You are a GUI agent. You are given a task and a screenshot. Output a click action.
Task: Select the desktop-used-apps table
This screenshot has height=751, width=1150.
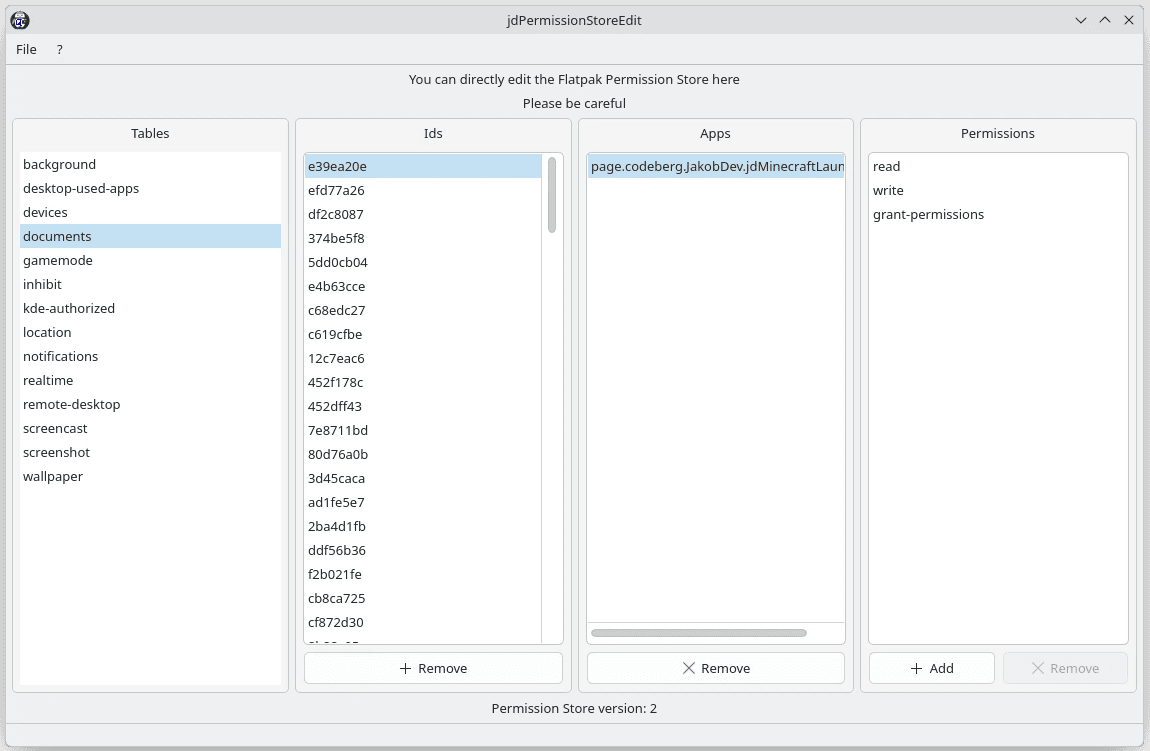click(x=150, y=188)
